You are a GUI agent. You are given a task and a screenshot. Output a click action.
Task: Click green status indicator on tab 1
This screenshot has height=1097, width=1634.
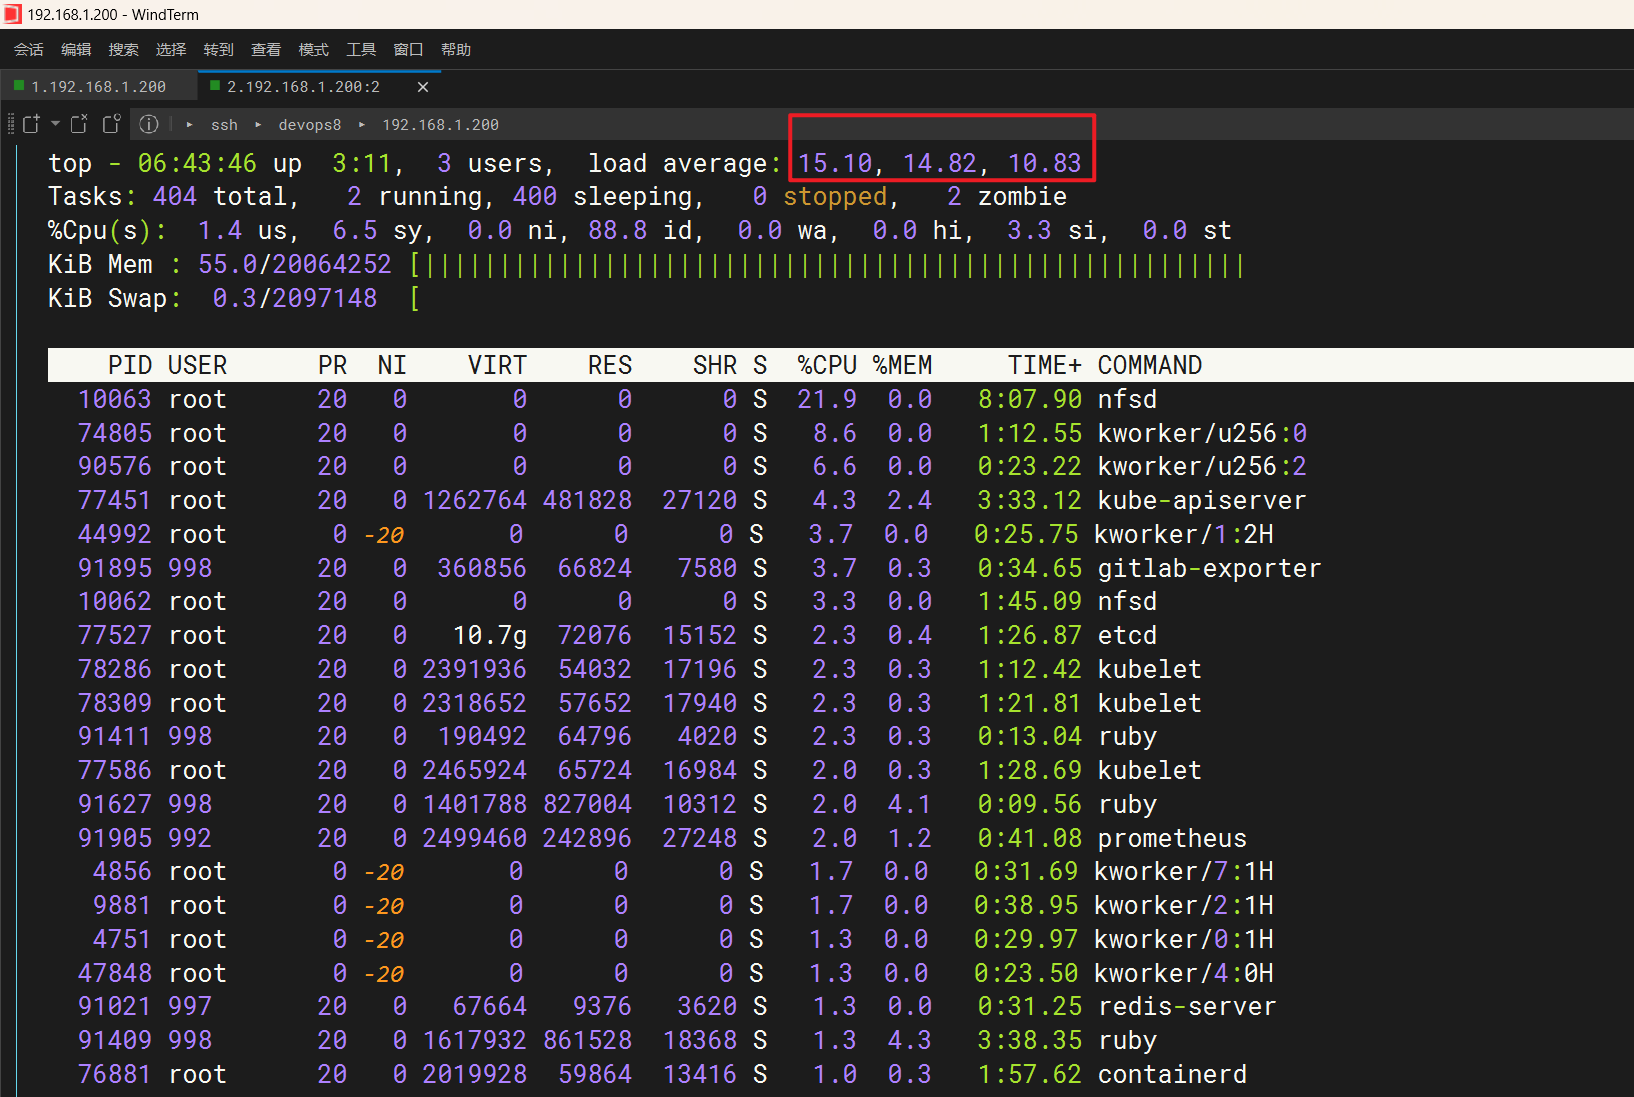19,86
